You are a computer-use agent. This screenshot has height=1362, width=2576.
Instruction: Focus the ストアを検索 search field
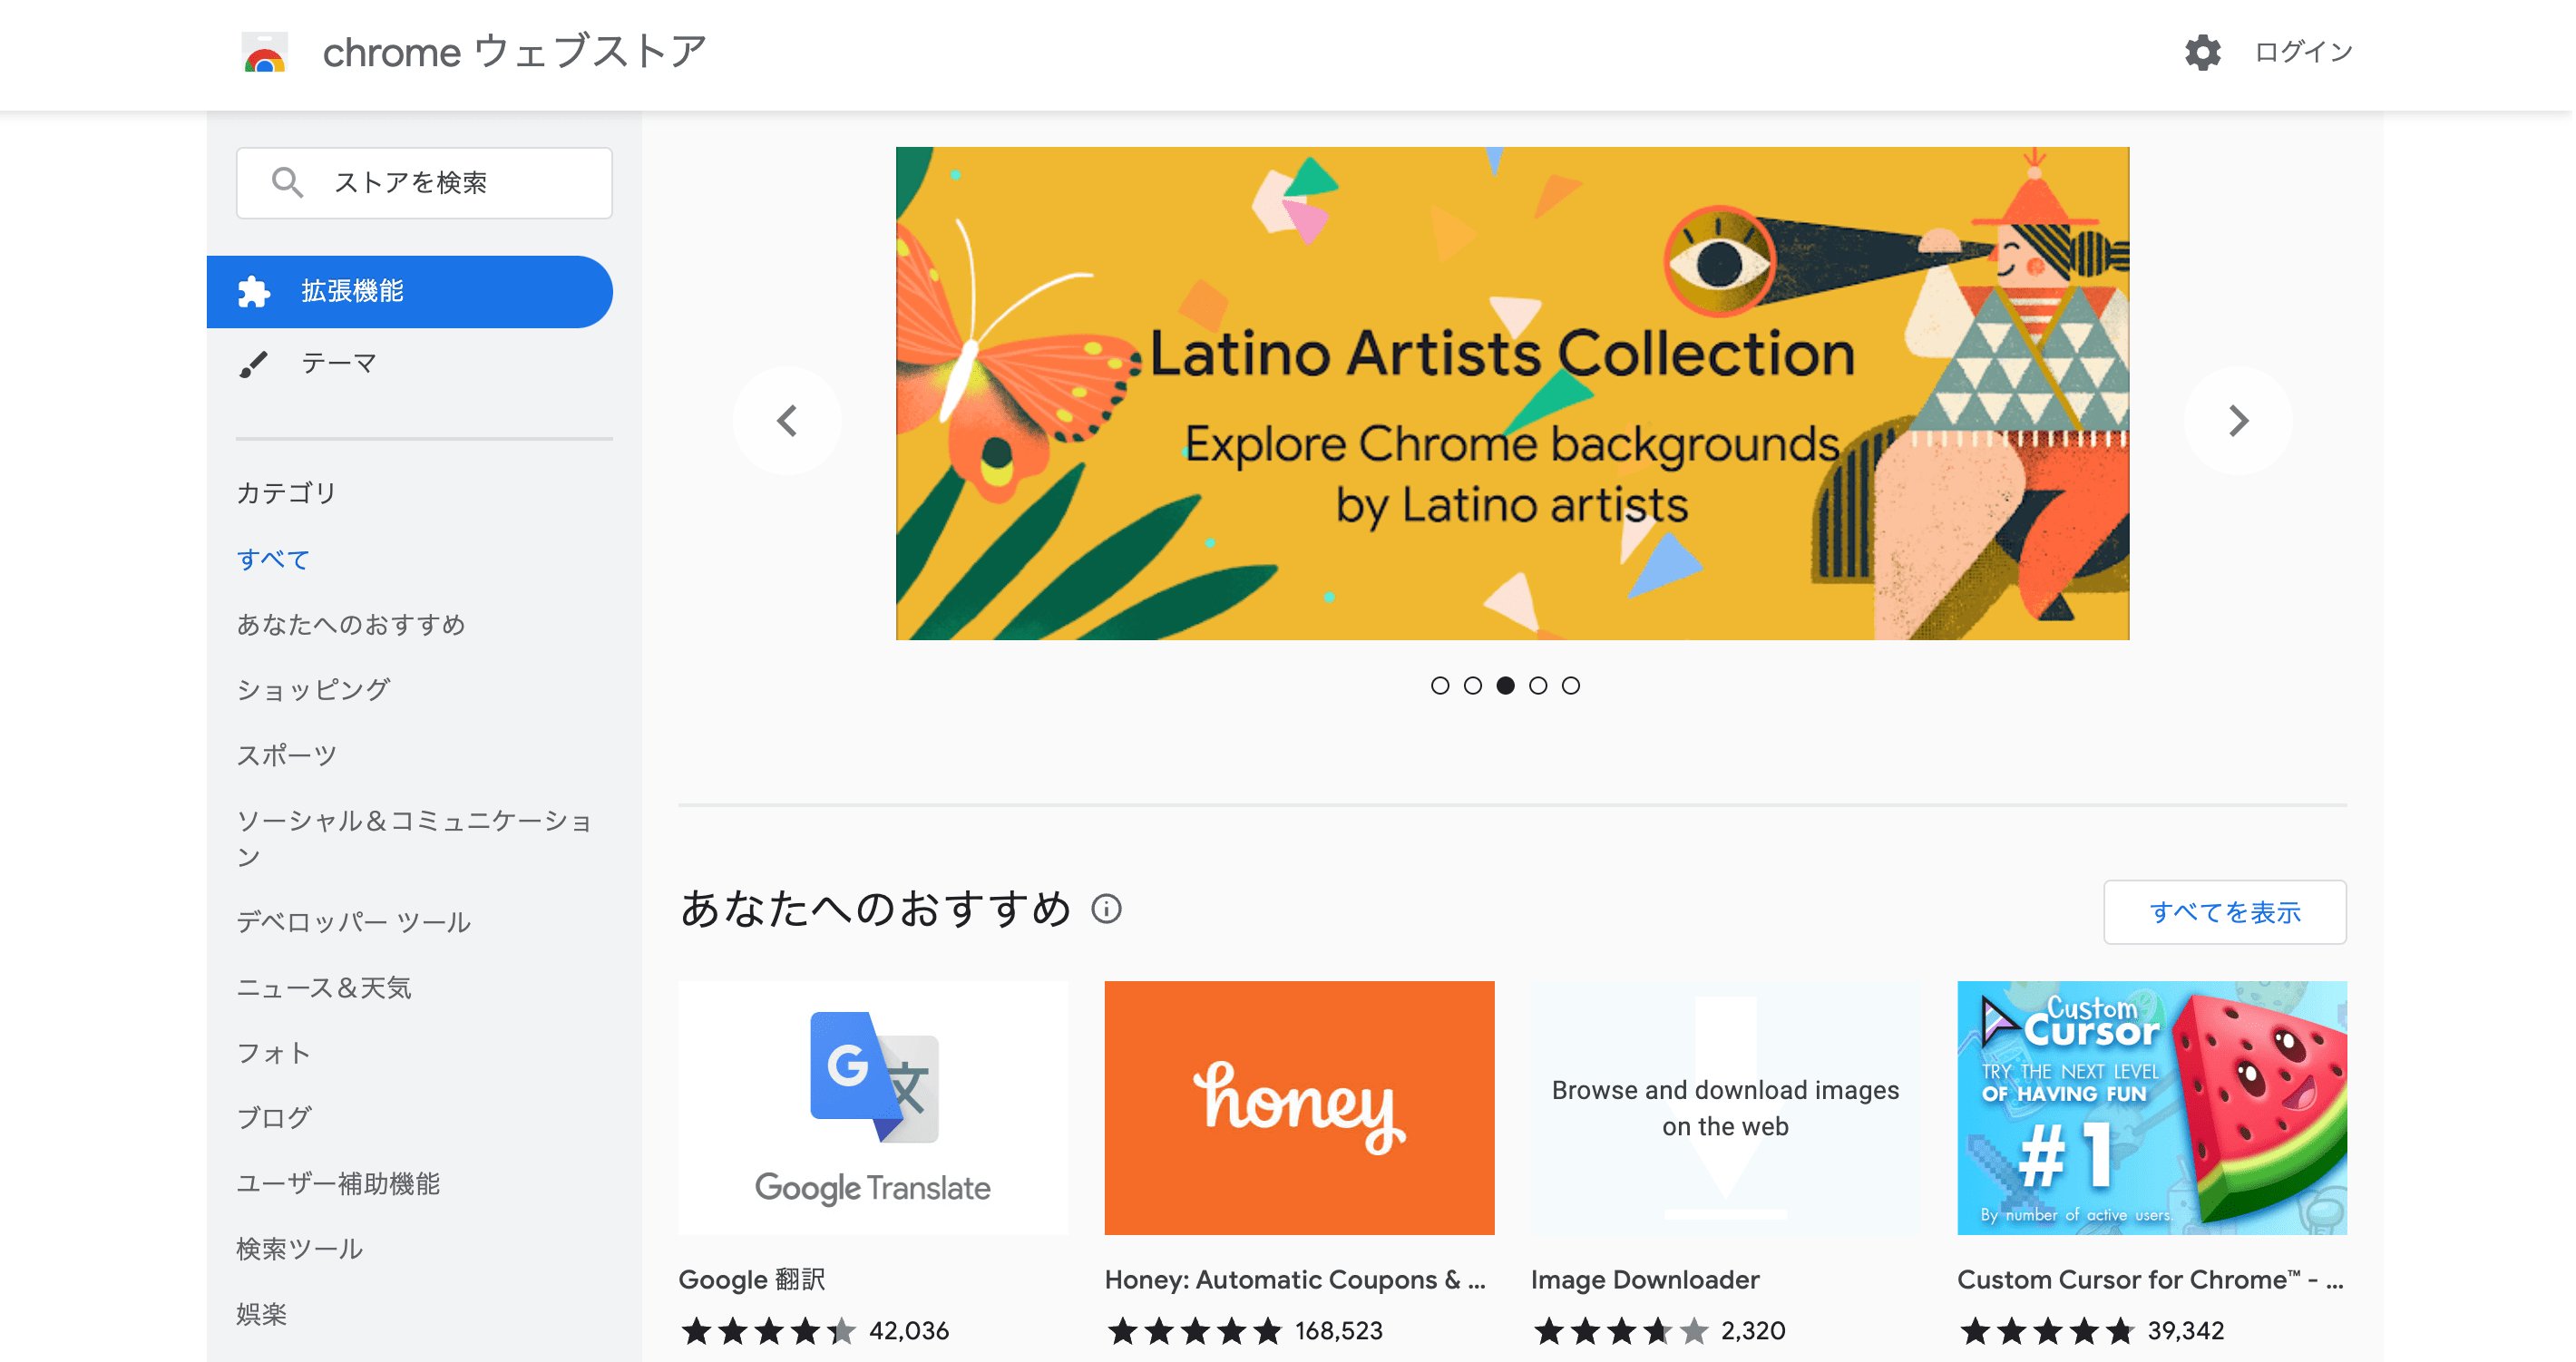pos(424,183)
